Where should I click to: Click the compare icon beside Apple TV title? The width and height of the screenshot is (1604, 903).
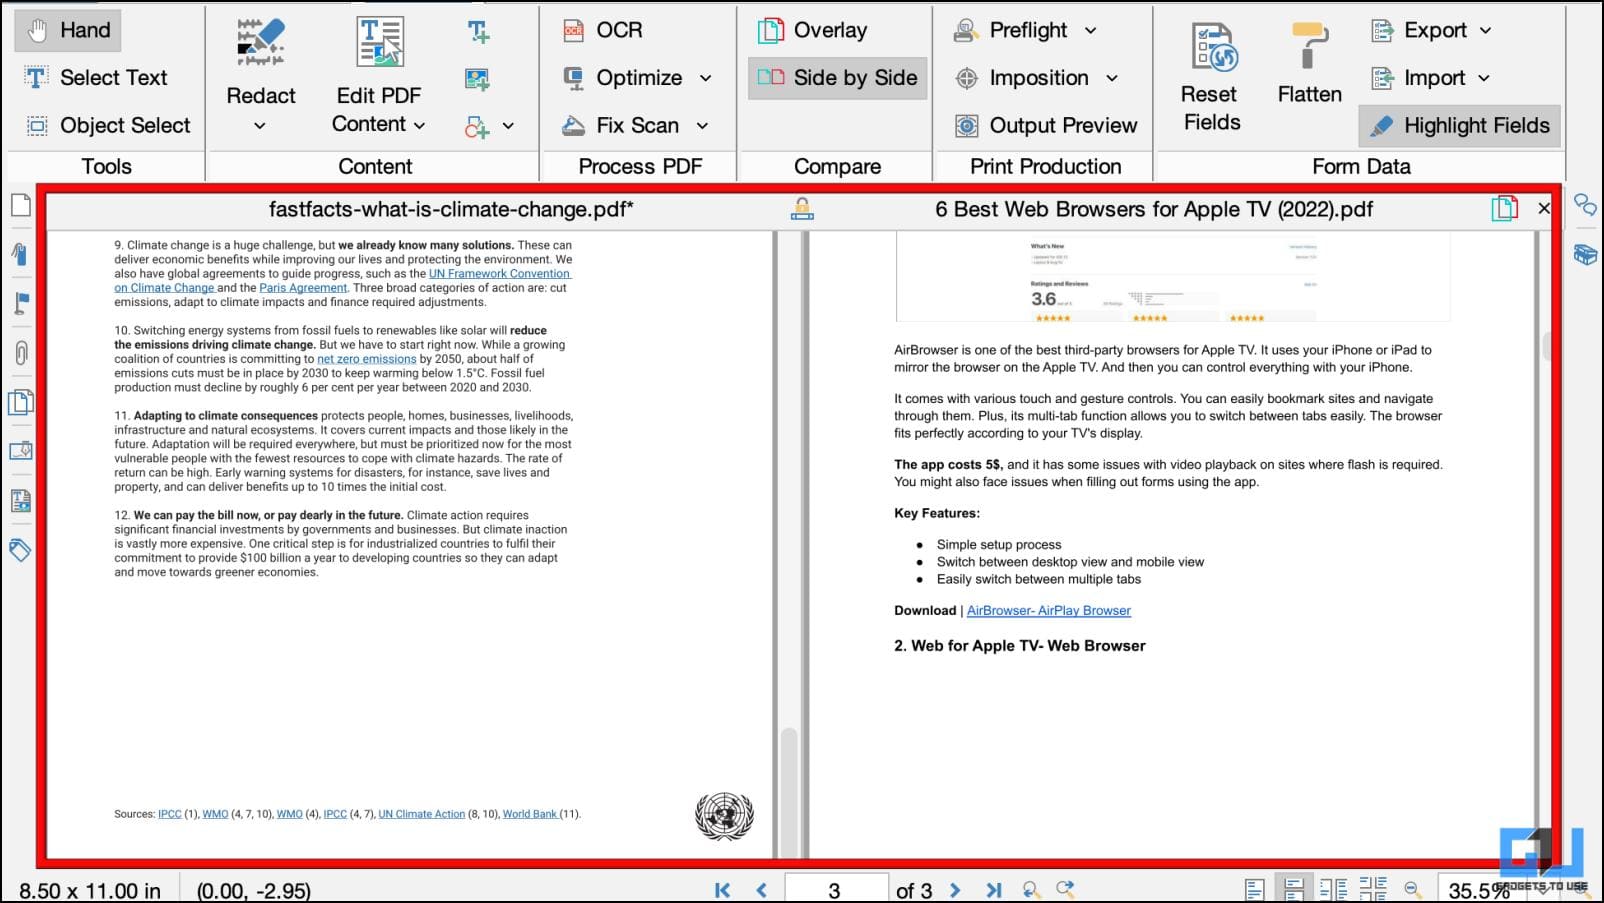pyautogui.click(x=1504, y=208)
